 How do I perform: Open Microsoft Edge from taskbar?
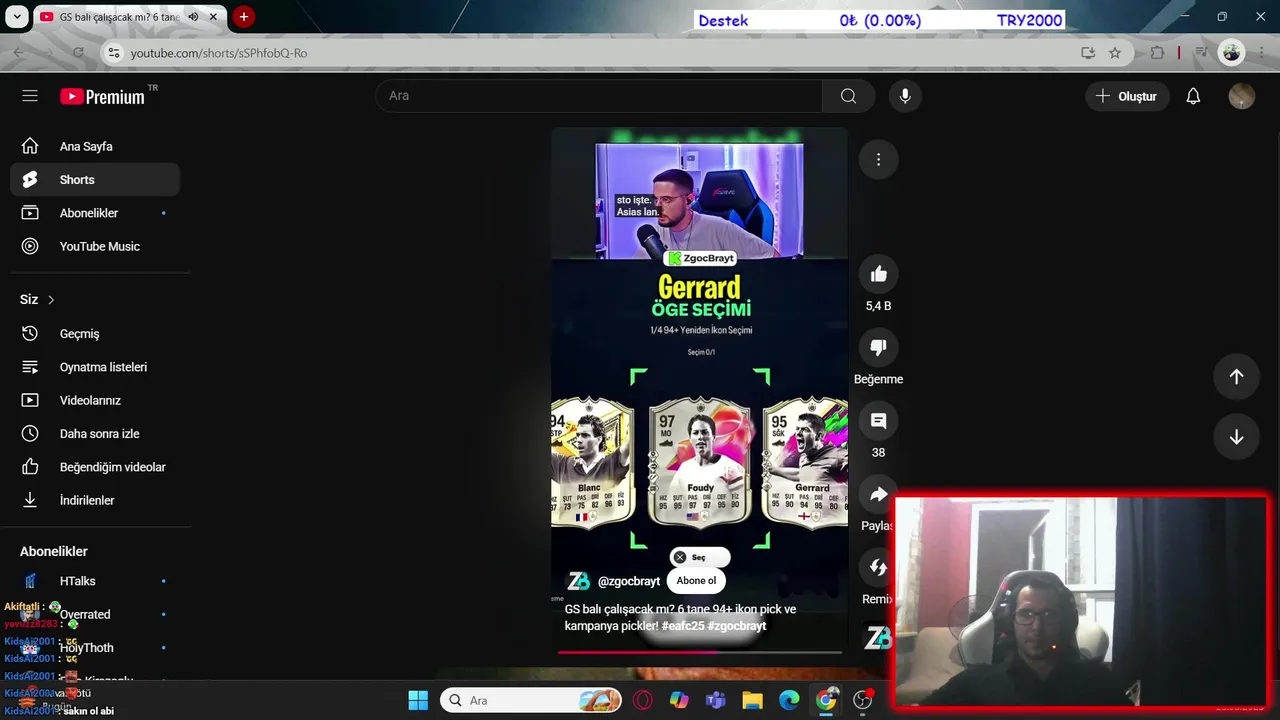tap(789, 700)
